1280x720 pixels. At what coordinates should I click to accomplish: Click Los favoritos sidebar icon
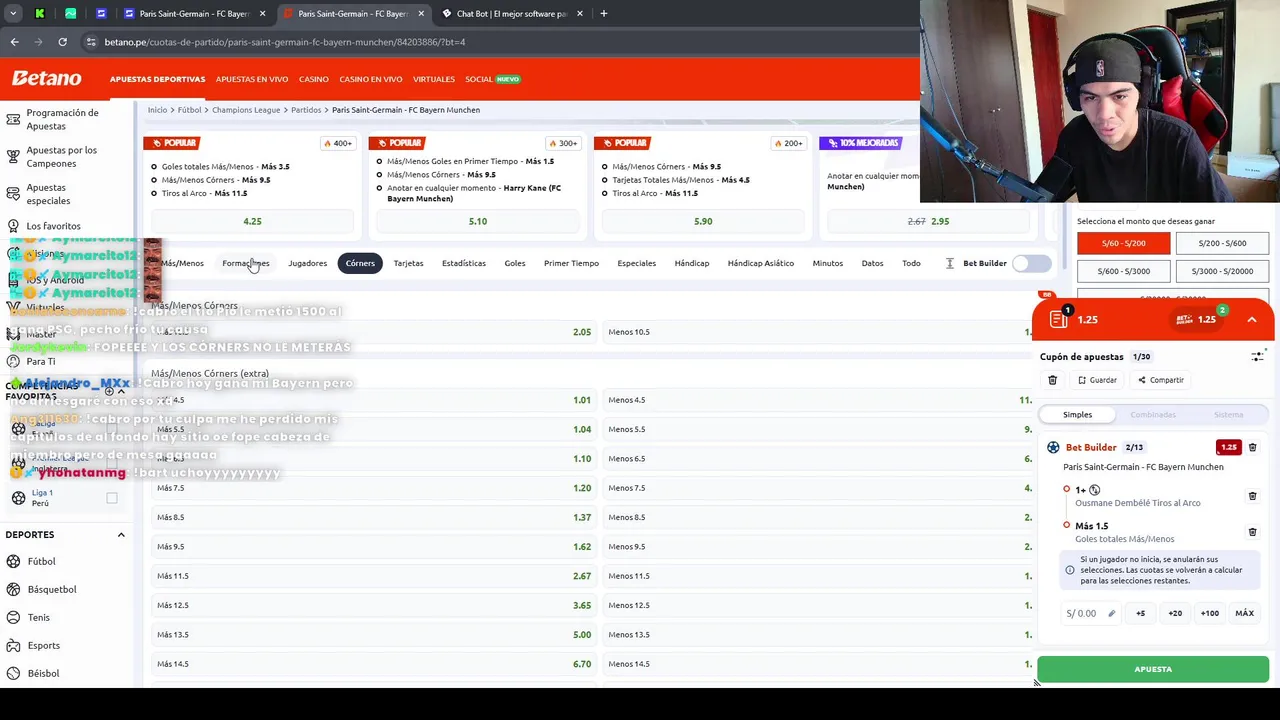(13, 226)
